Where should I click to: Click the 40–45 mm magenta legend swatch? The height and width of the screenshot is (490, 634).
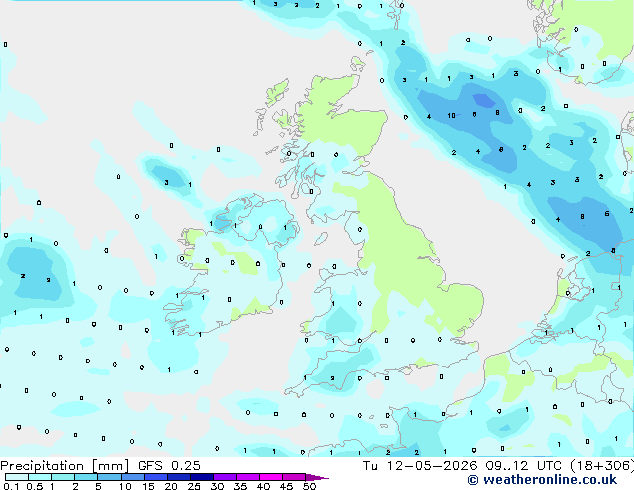(x=271, y=477)
